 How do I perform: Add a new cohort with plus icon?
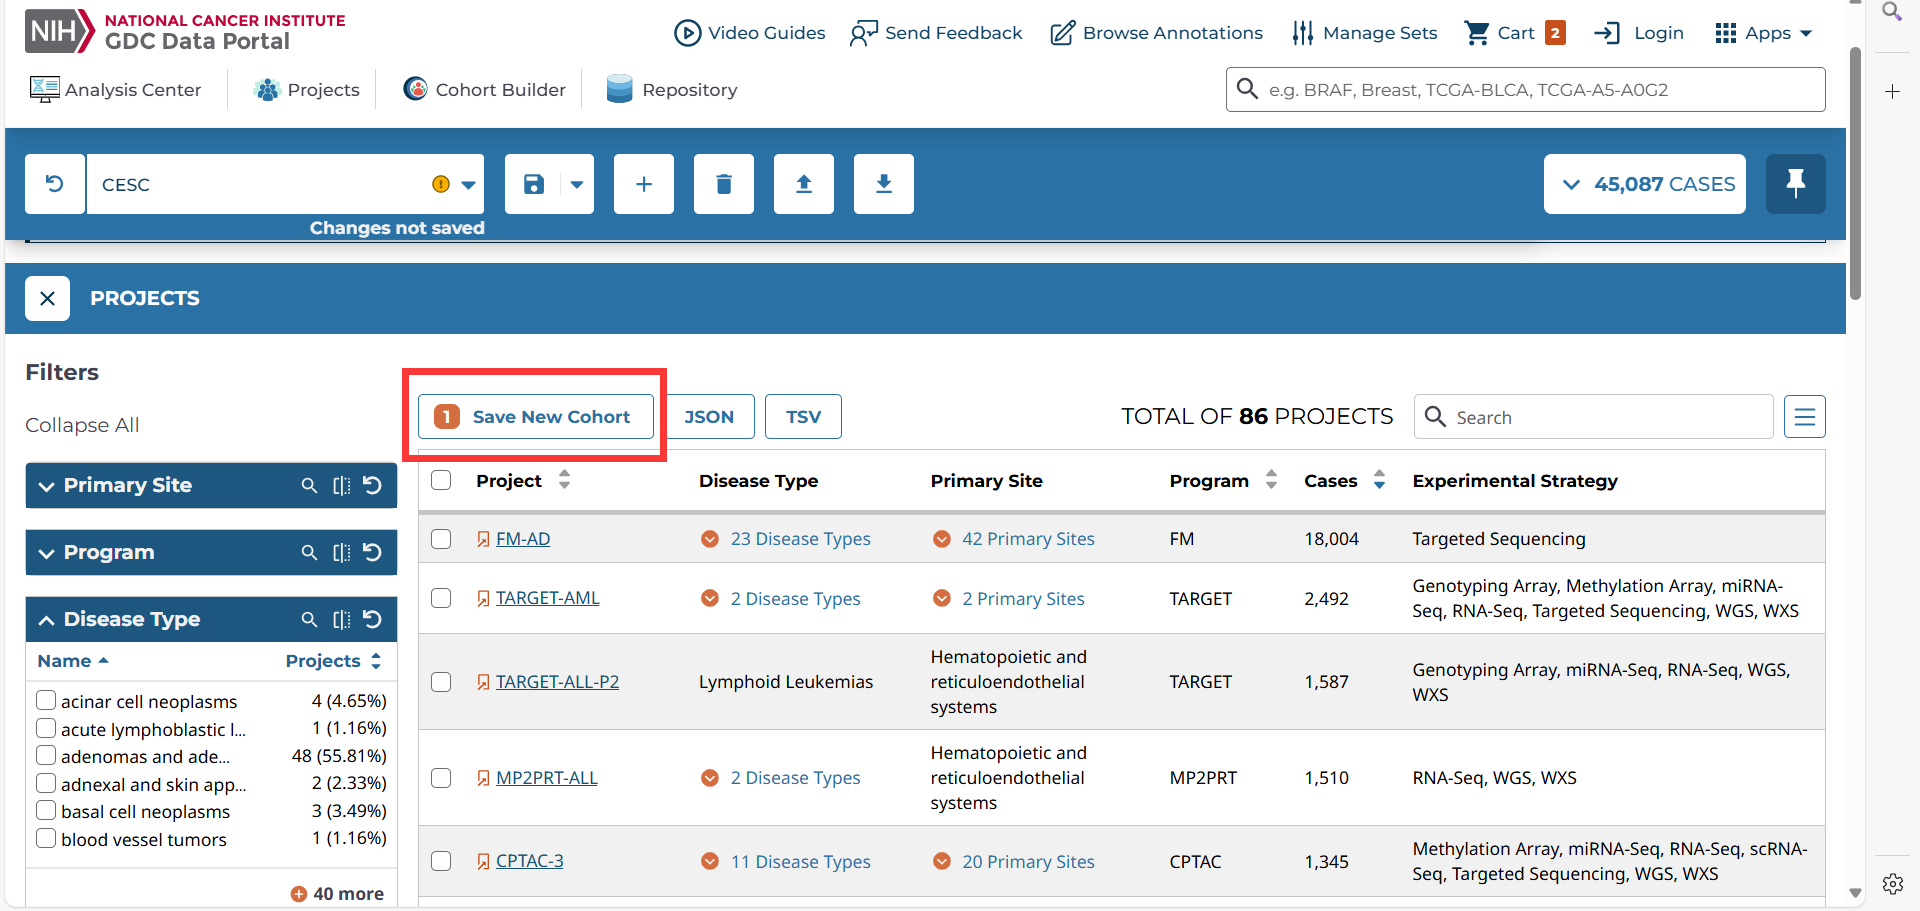click(644, 184)
